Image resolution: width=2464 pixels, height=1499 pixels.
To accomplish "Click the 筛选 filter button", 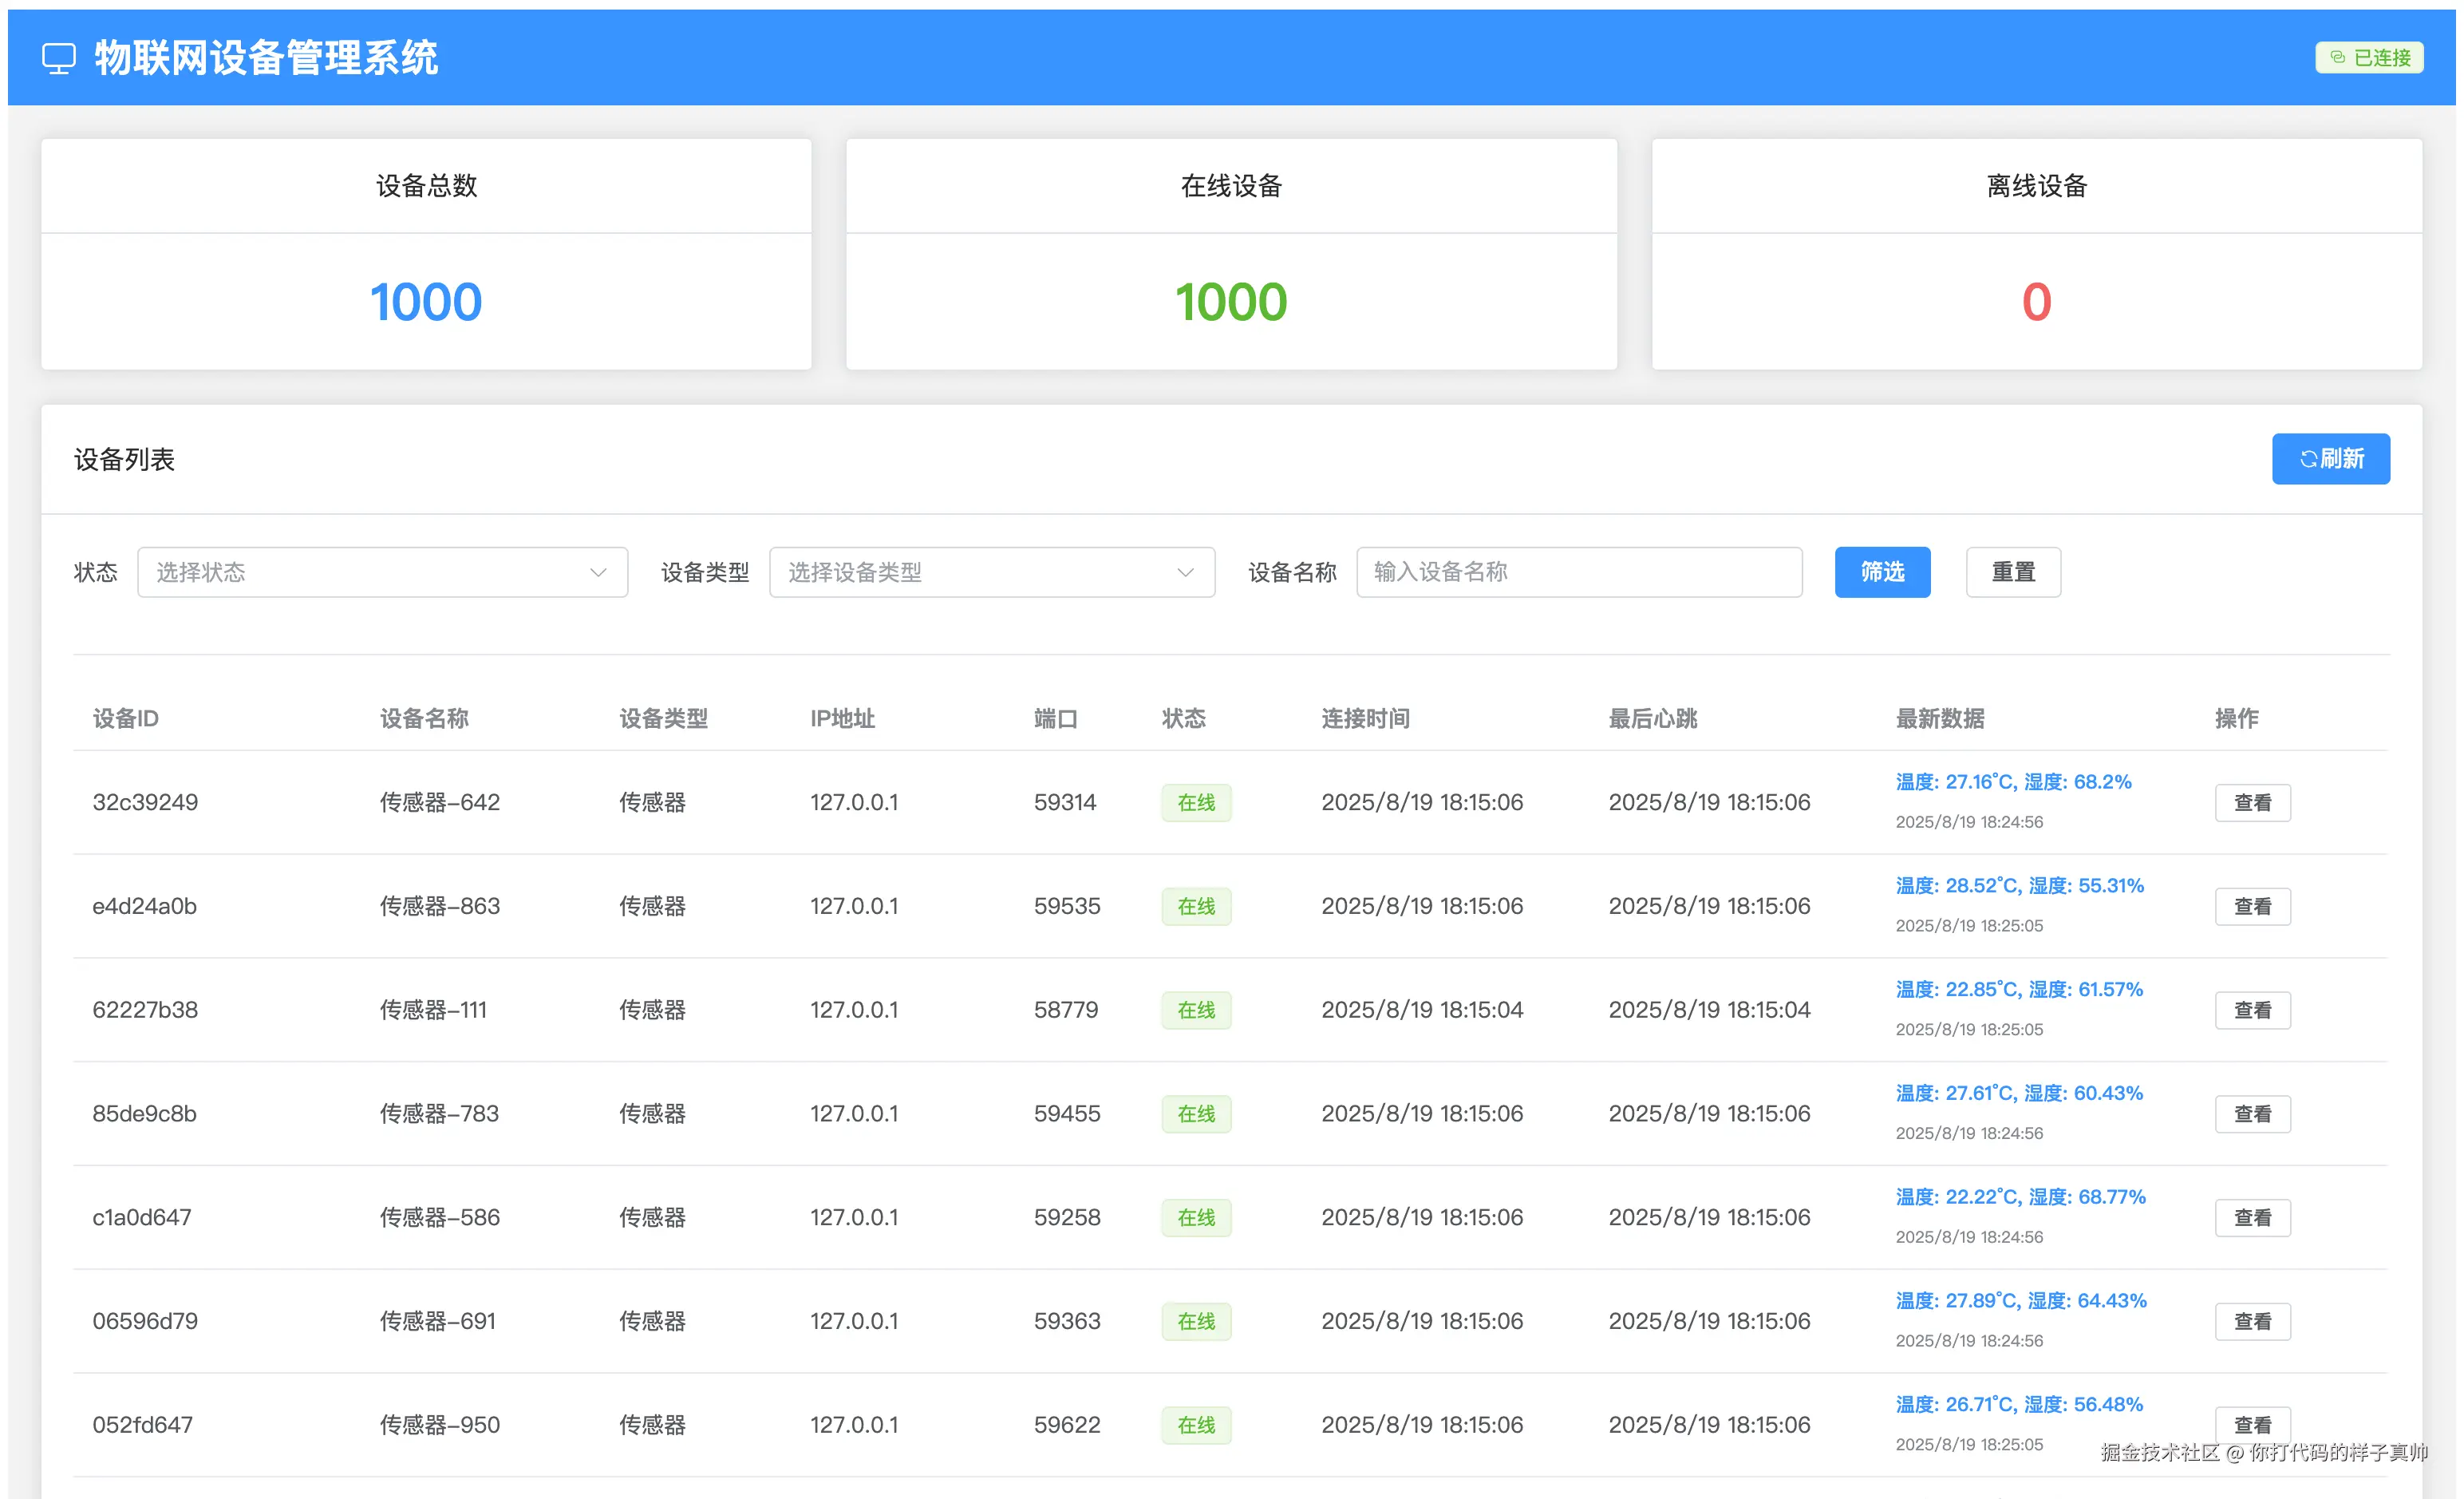I will tap(1882, 572).
